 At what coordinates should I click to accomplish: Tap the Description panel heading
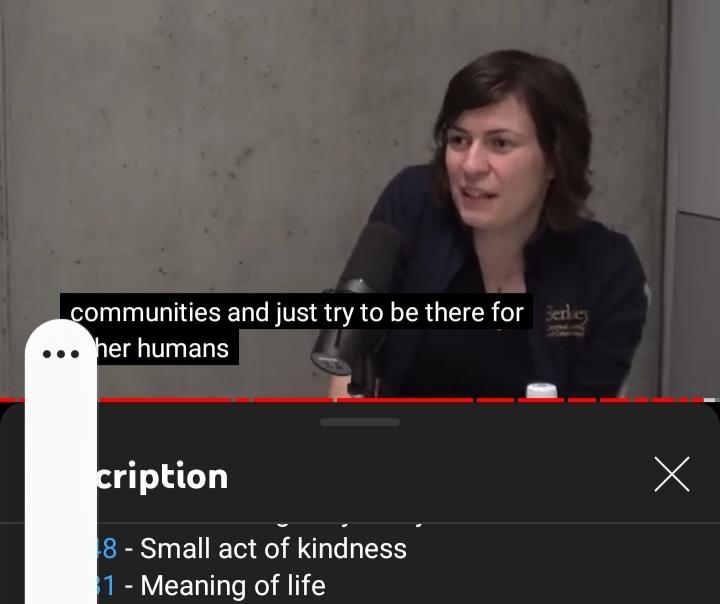163,476
